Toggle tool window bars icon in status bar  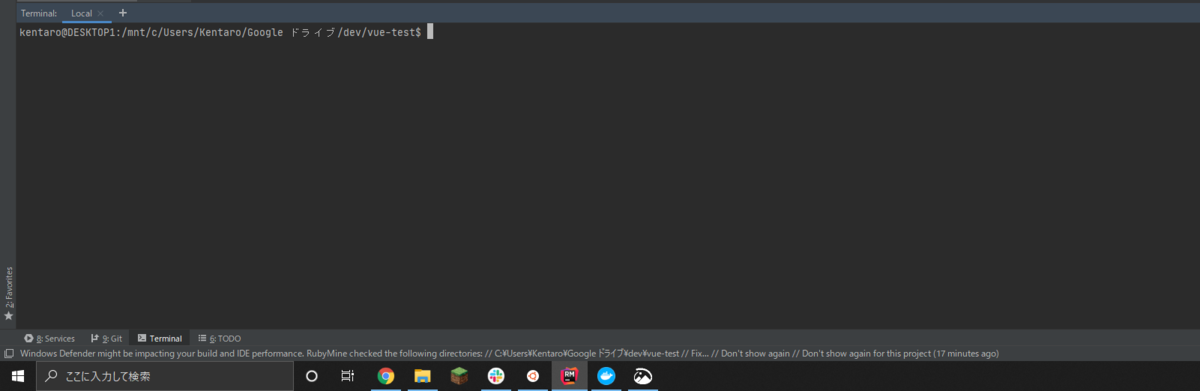[8, 354]
